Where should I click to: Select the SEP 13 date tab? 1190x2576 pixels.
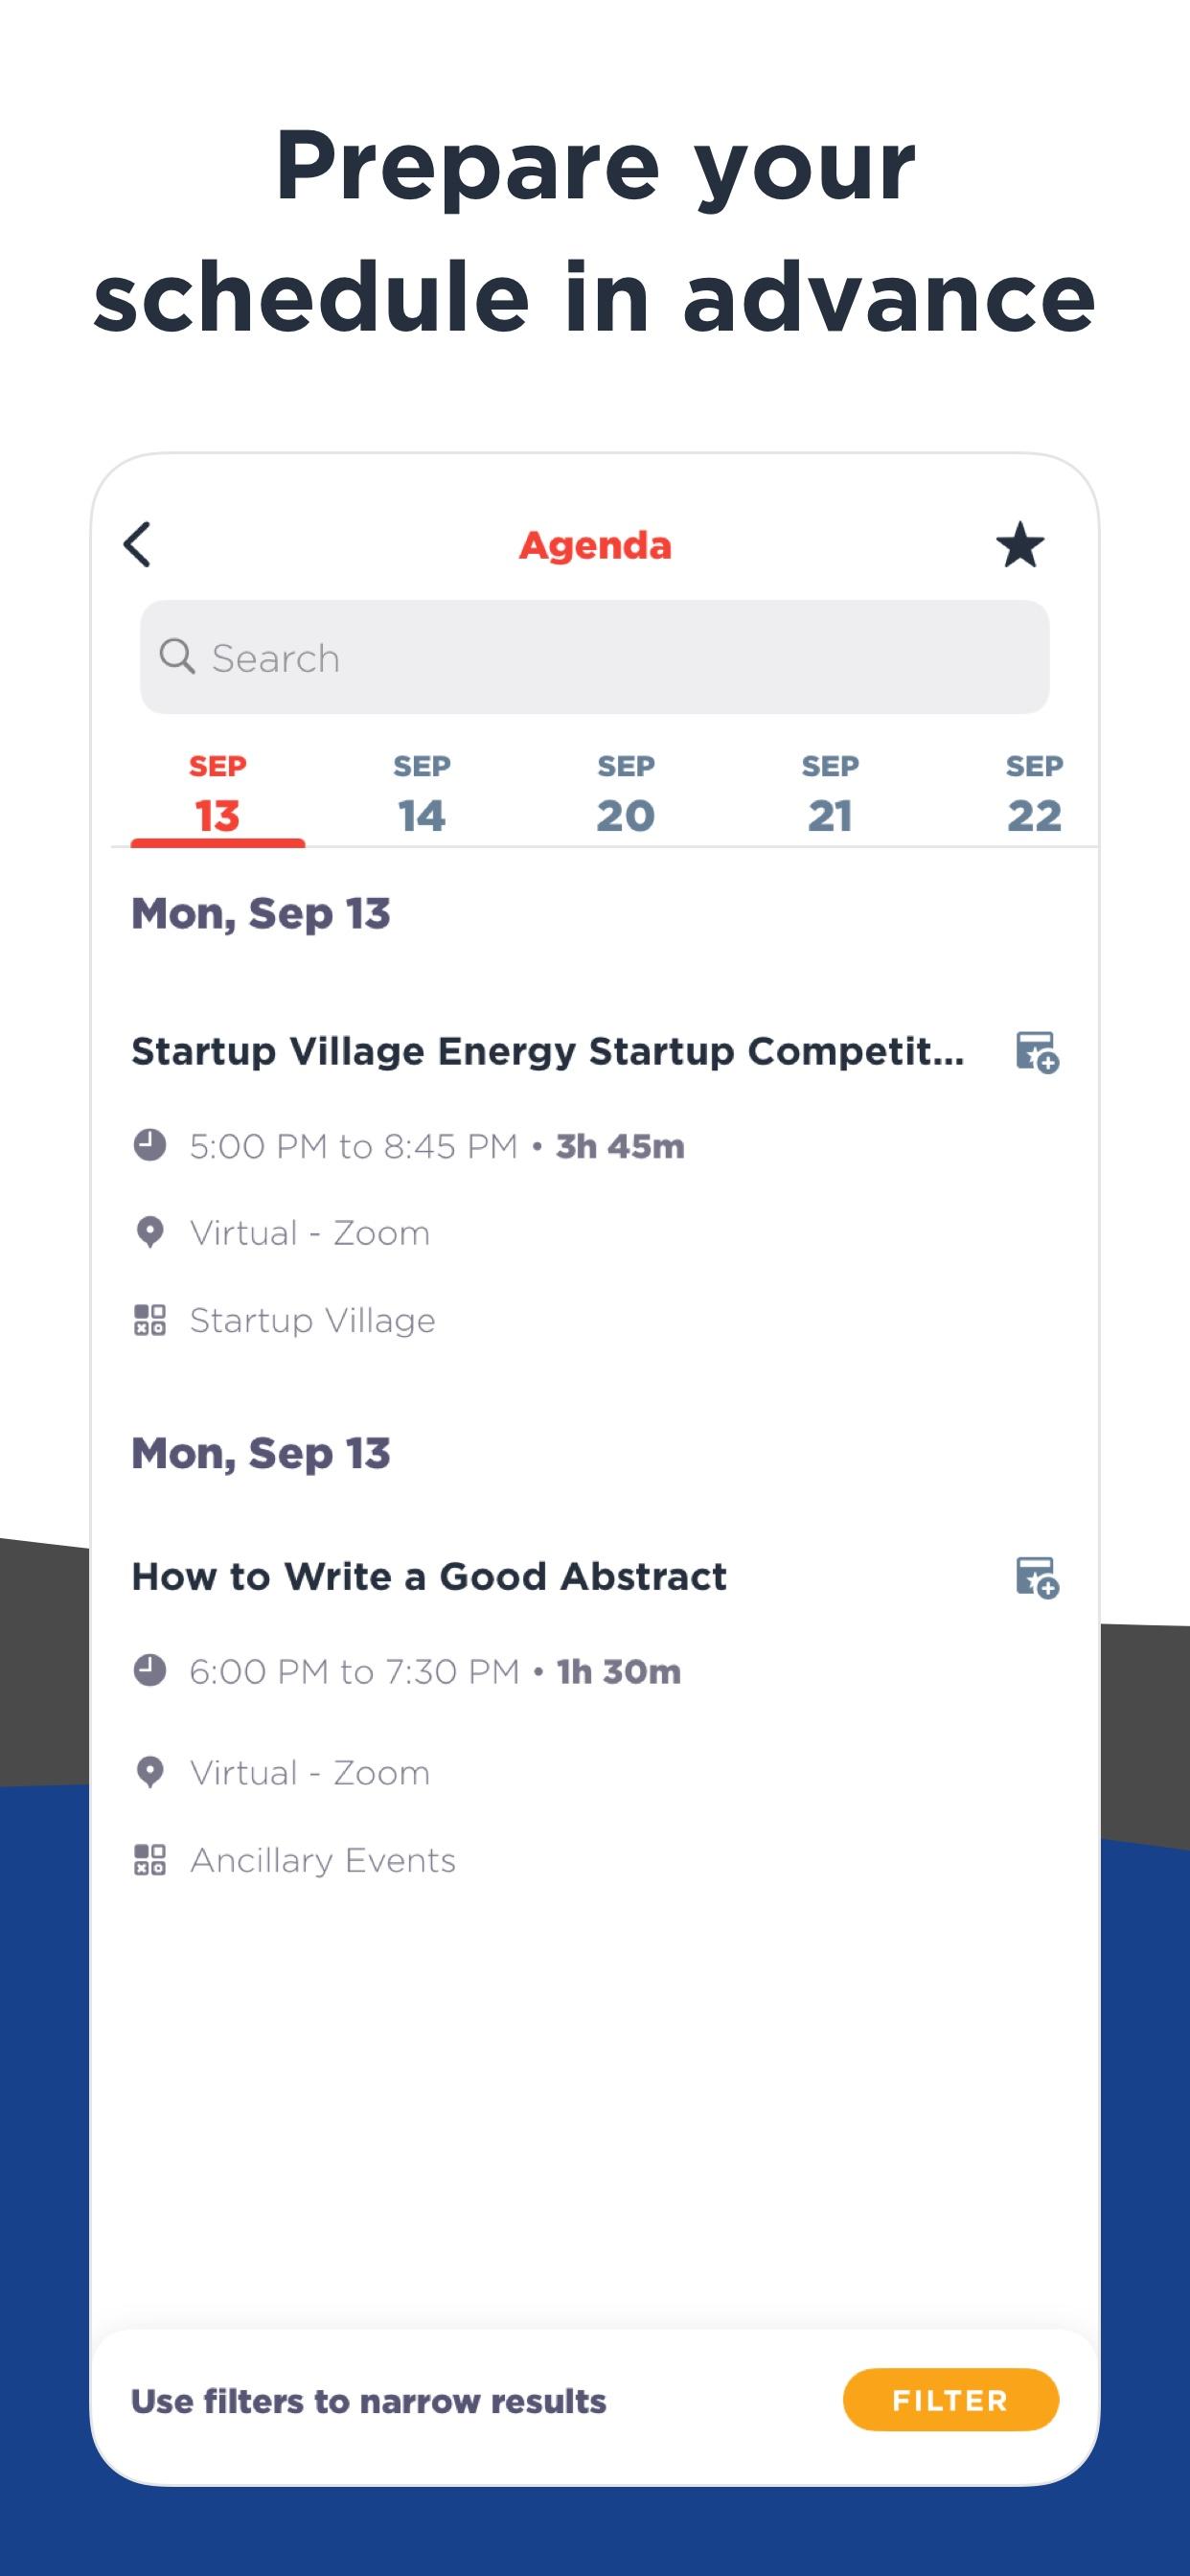(218, 795)
